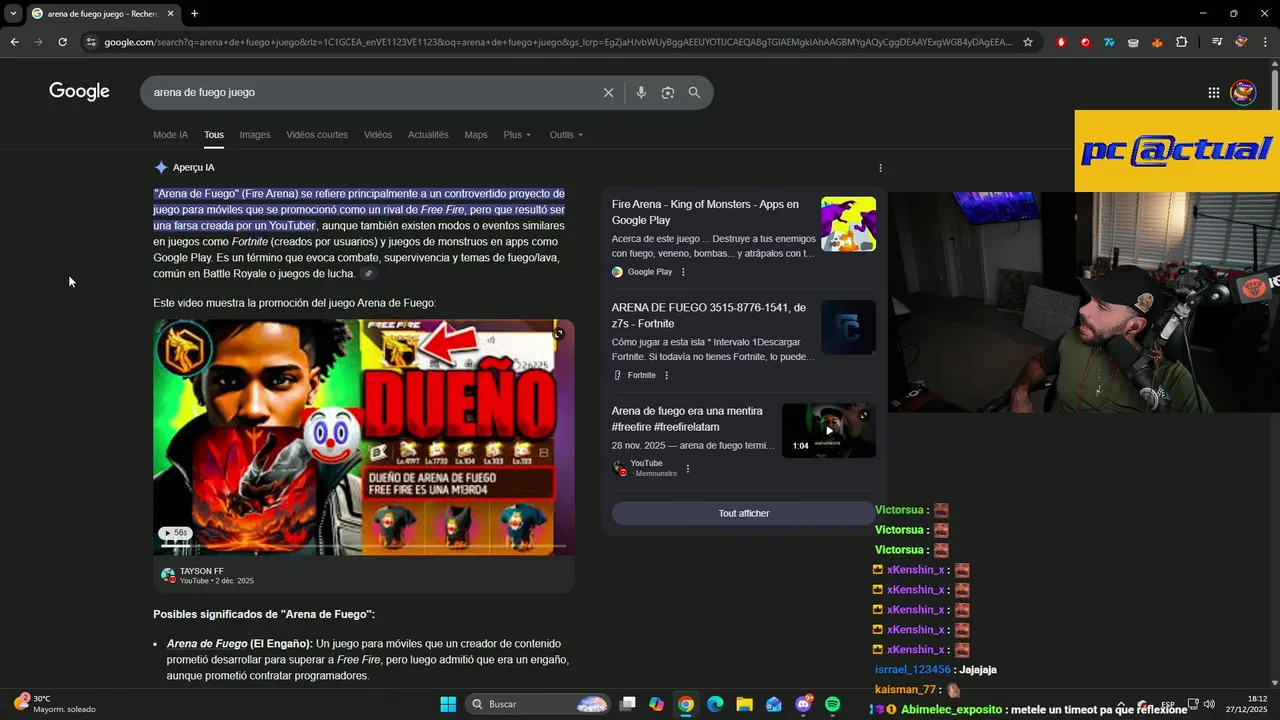Reload the page

coord(62,42)
